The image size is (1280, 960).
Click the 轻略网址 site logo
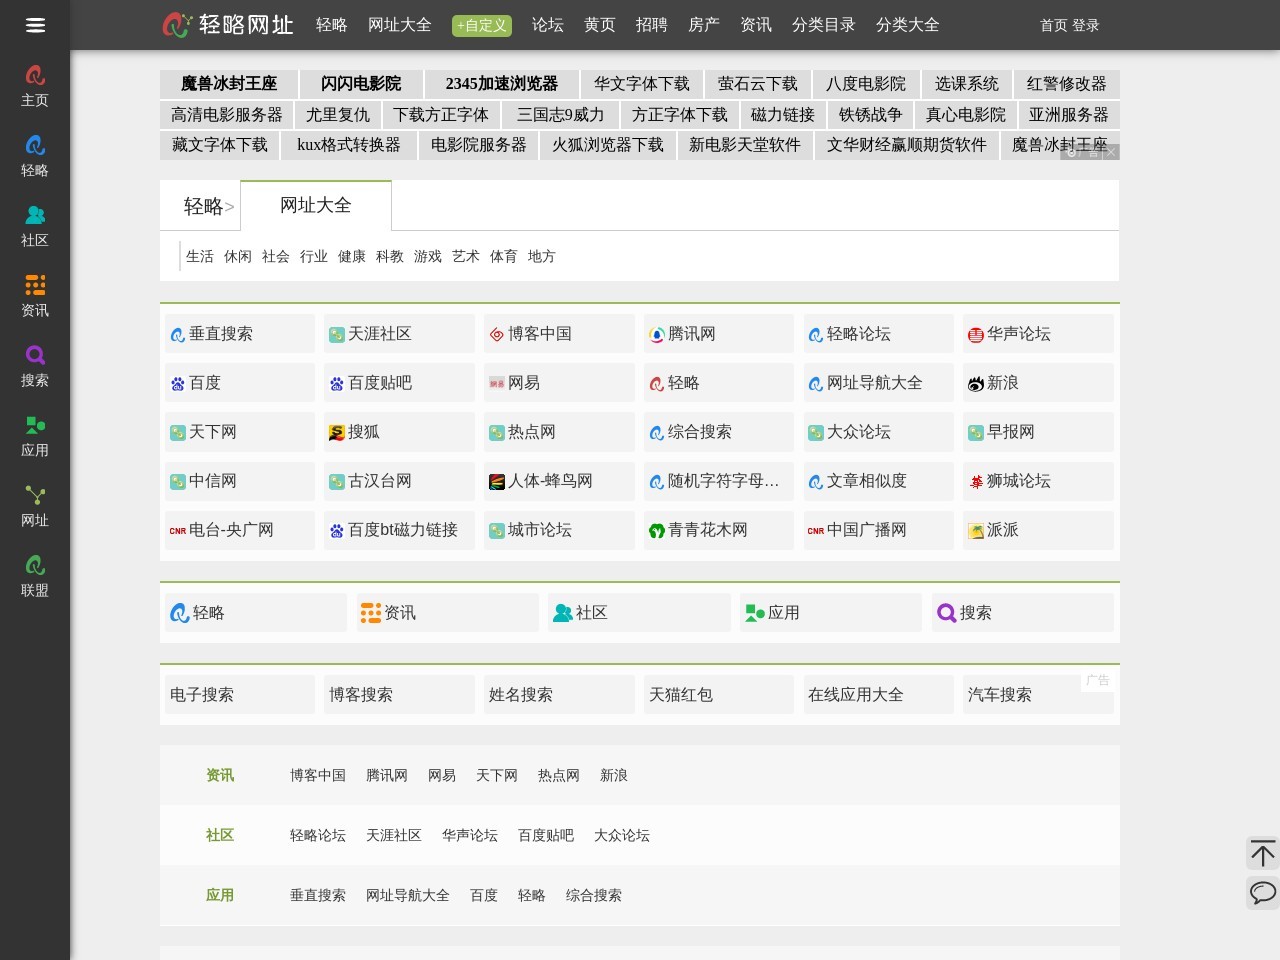pos(228,25)
